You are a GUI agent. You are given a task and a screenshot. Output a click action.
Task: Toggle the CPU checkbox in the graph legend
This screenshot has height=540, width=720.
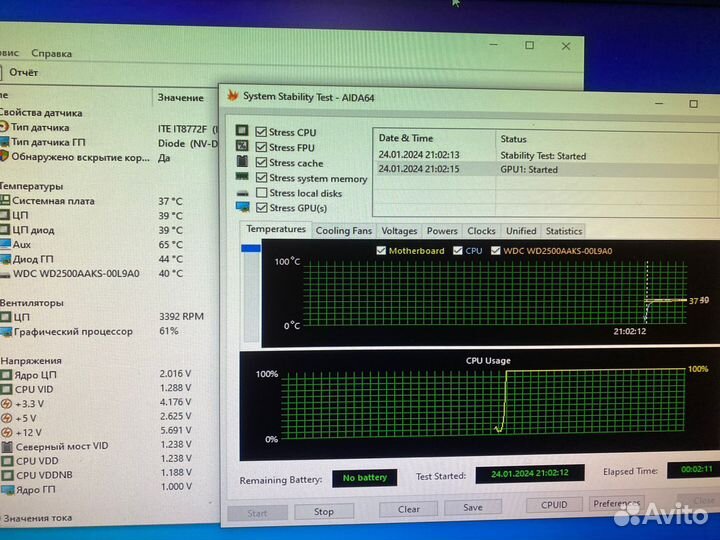click(457, 250)
